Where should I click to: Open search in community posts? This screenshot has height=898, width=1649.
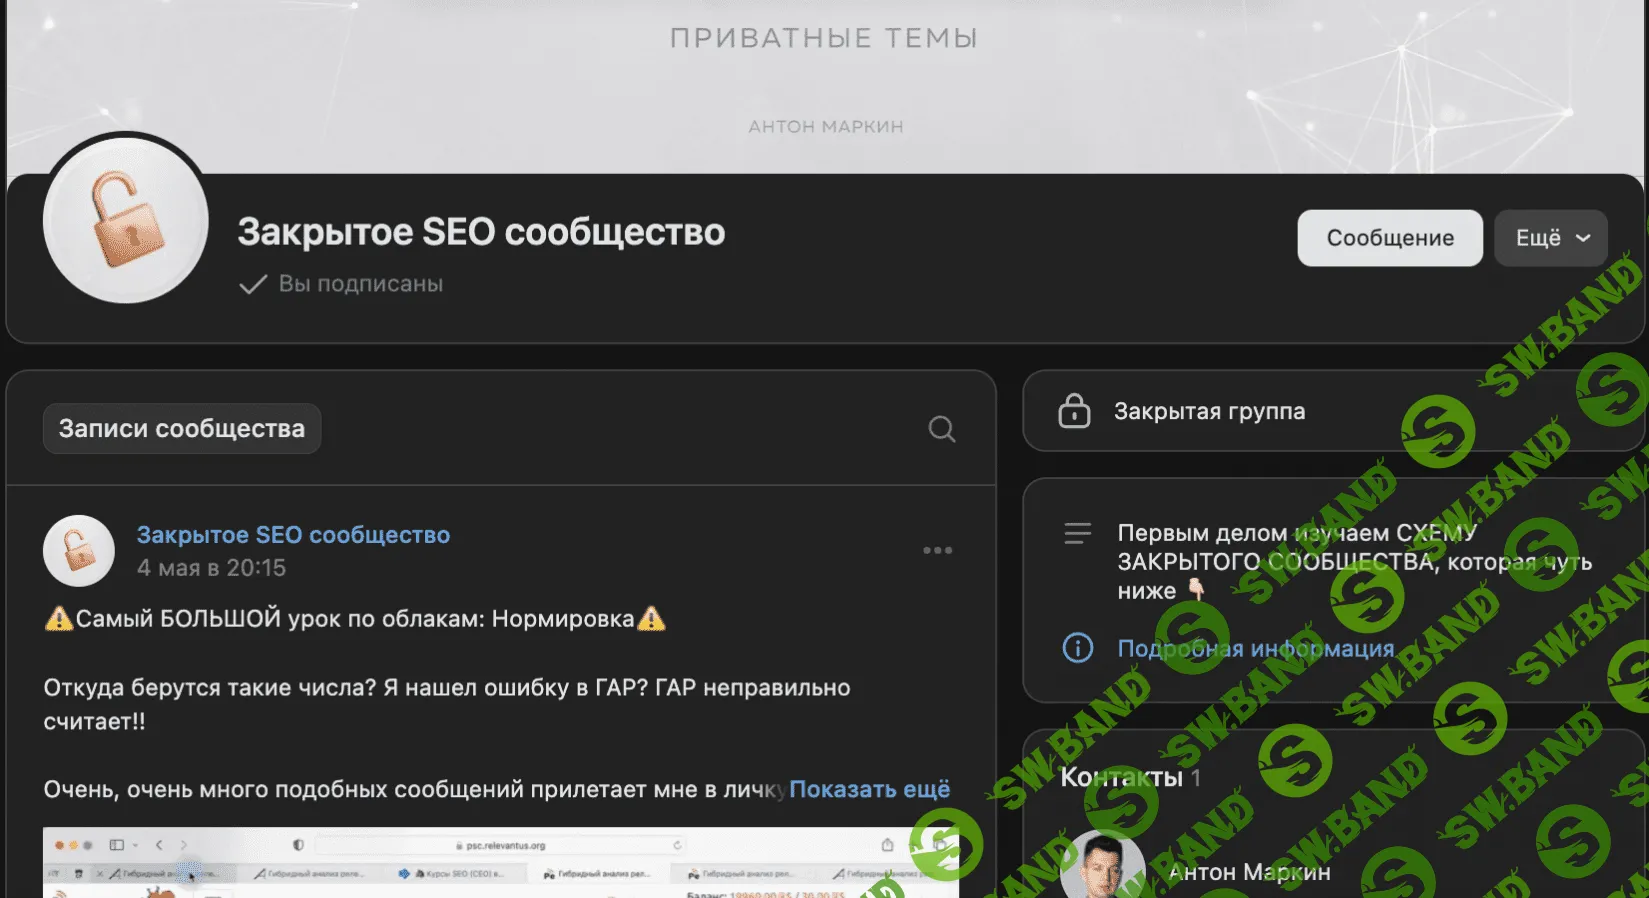941,429
